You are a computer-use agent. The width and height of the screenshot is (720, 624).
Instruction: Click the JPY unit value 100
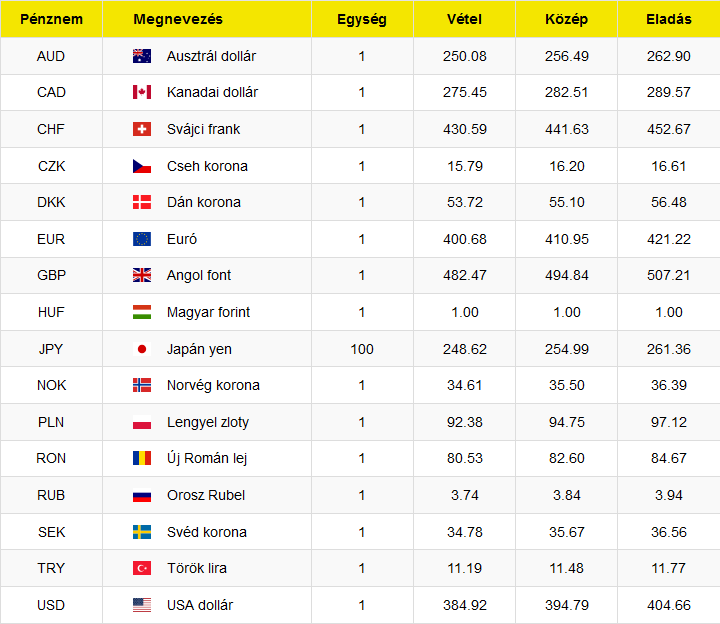coord(362,349)
